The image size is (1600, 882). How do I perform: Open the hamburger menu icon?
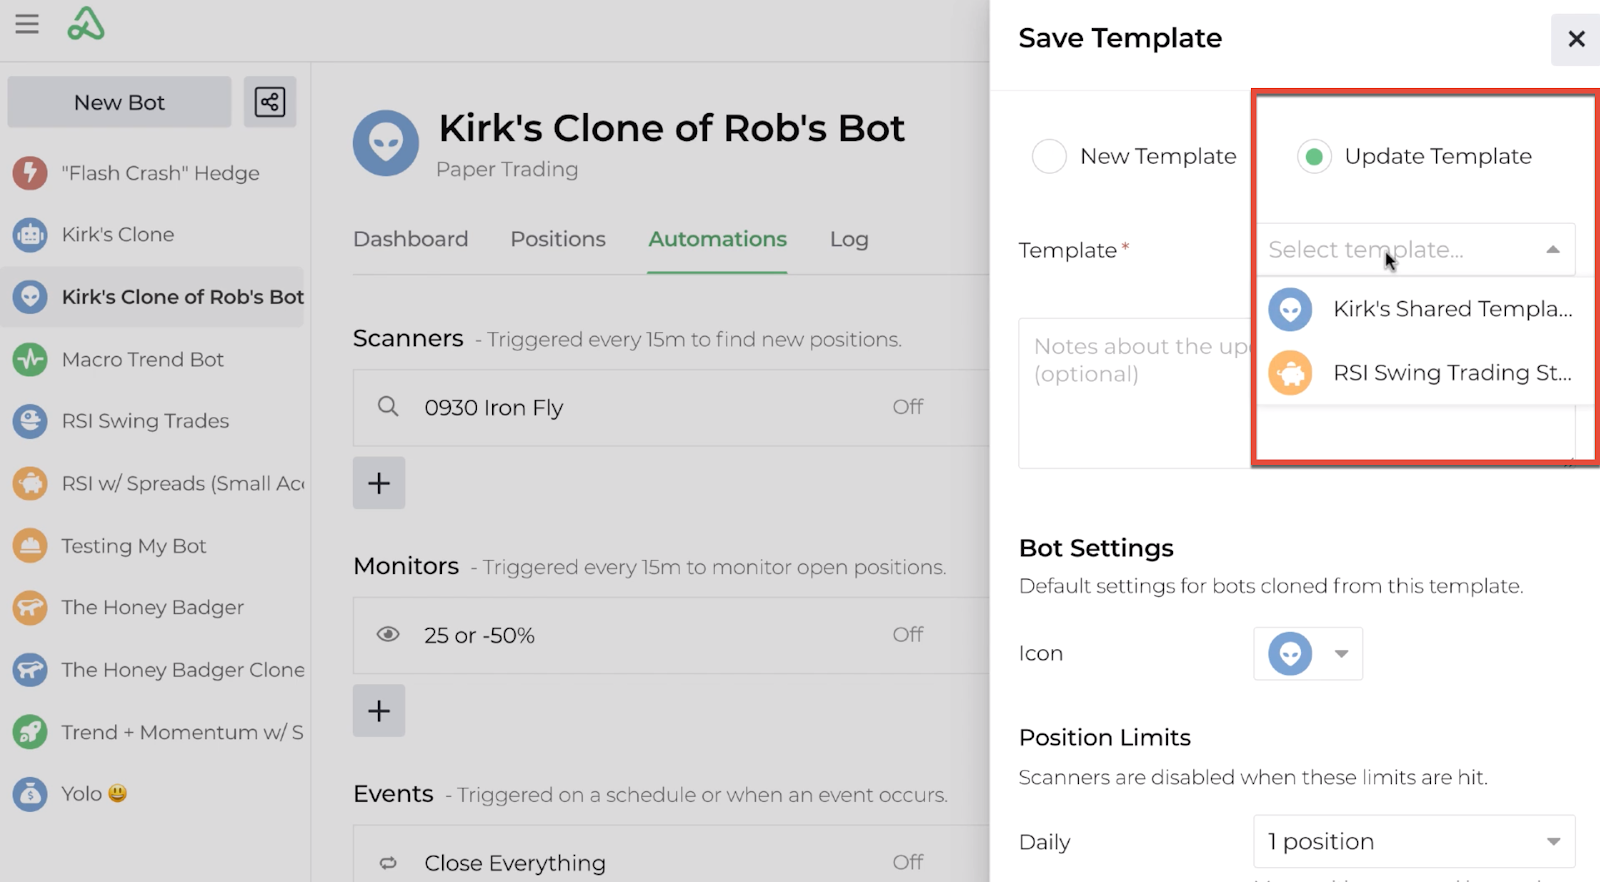click(27, 24)
